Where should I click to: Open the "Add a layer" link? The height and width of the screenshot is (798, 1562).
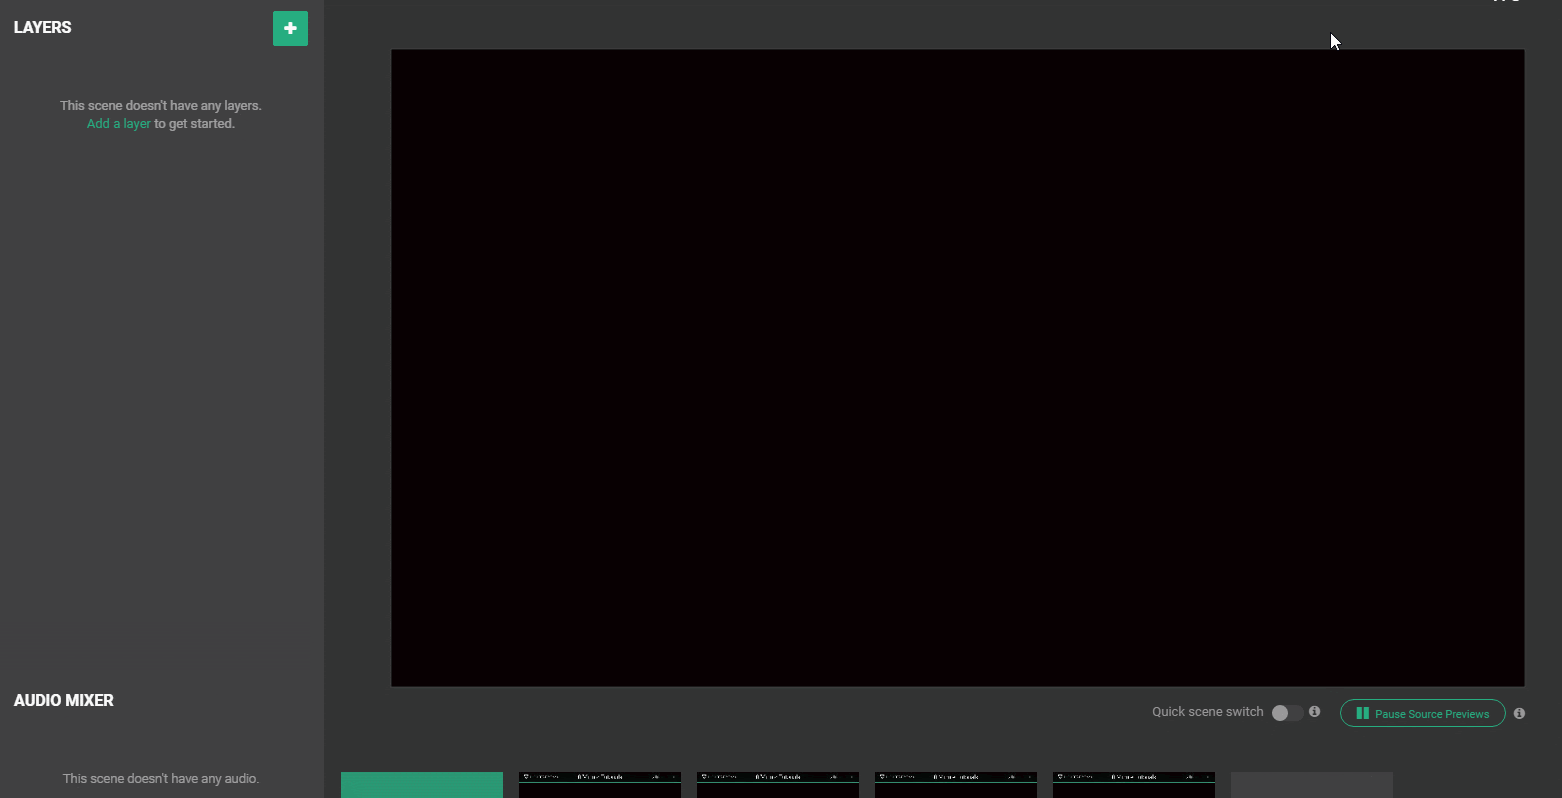(118, 124)
